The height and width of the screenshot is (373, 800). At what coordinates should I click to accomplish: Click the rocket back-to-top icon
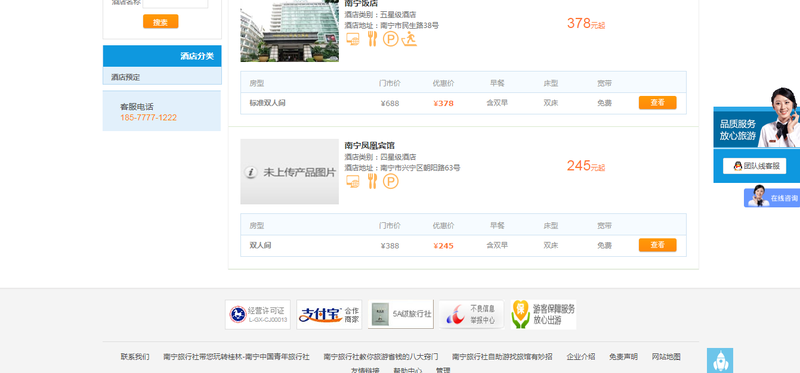719,360
